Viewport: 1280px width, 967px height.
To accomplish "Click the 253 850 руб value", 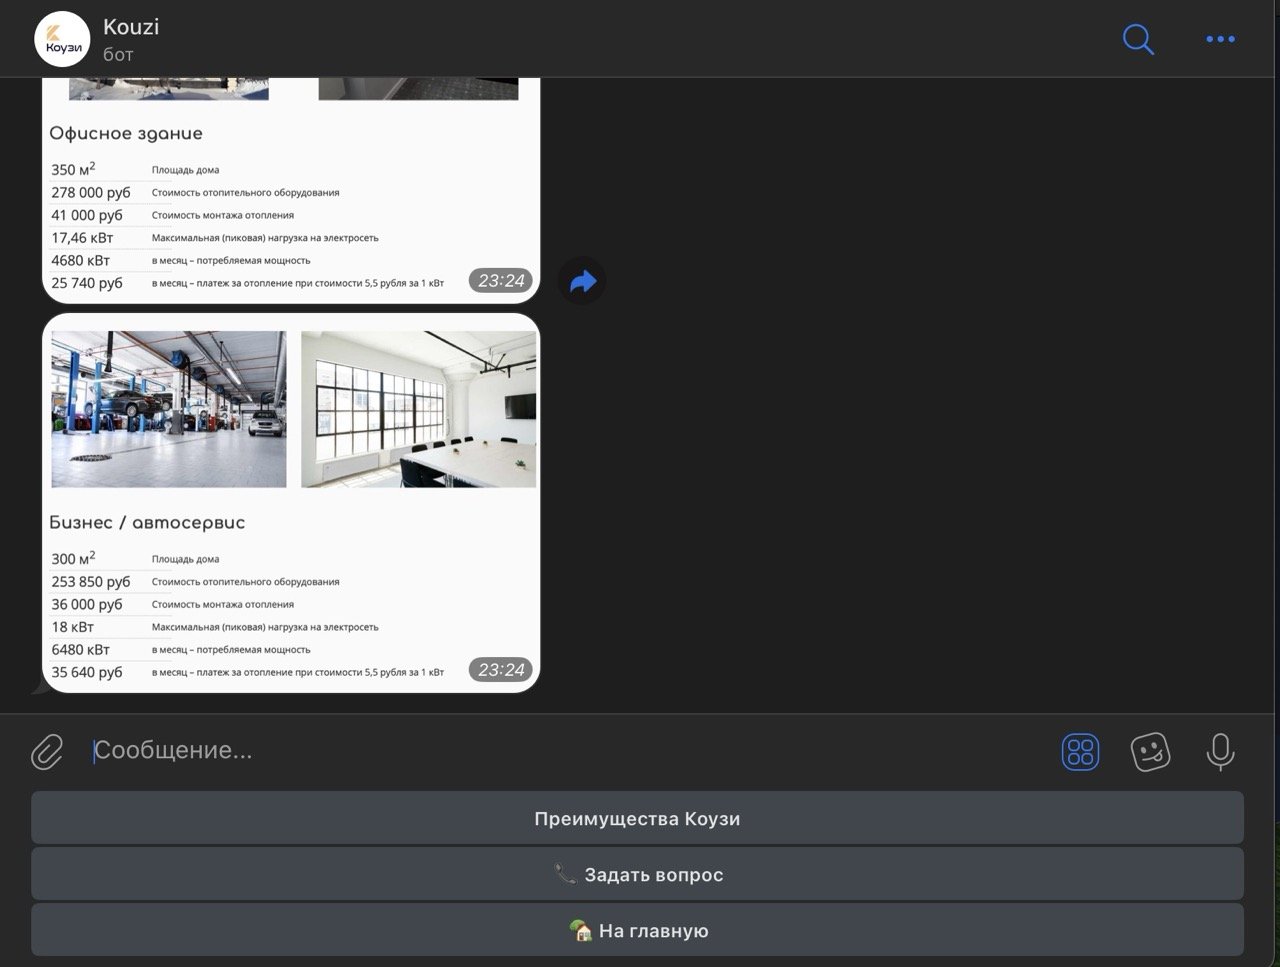I will pos(91,581).
